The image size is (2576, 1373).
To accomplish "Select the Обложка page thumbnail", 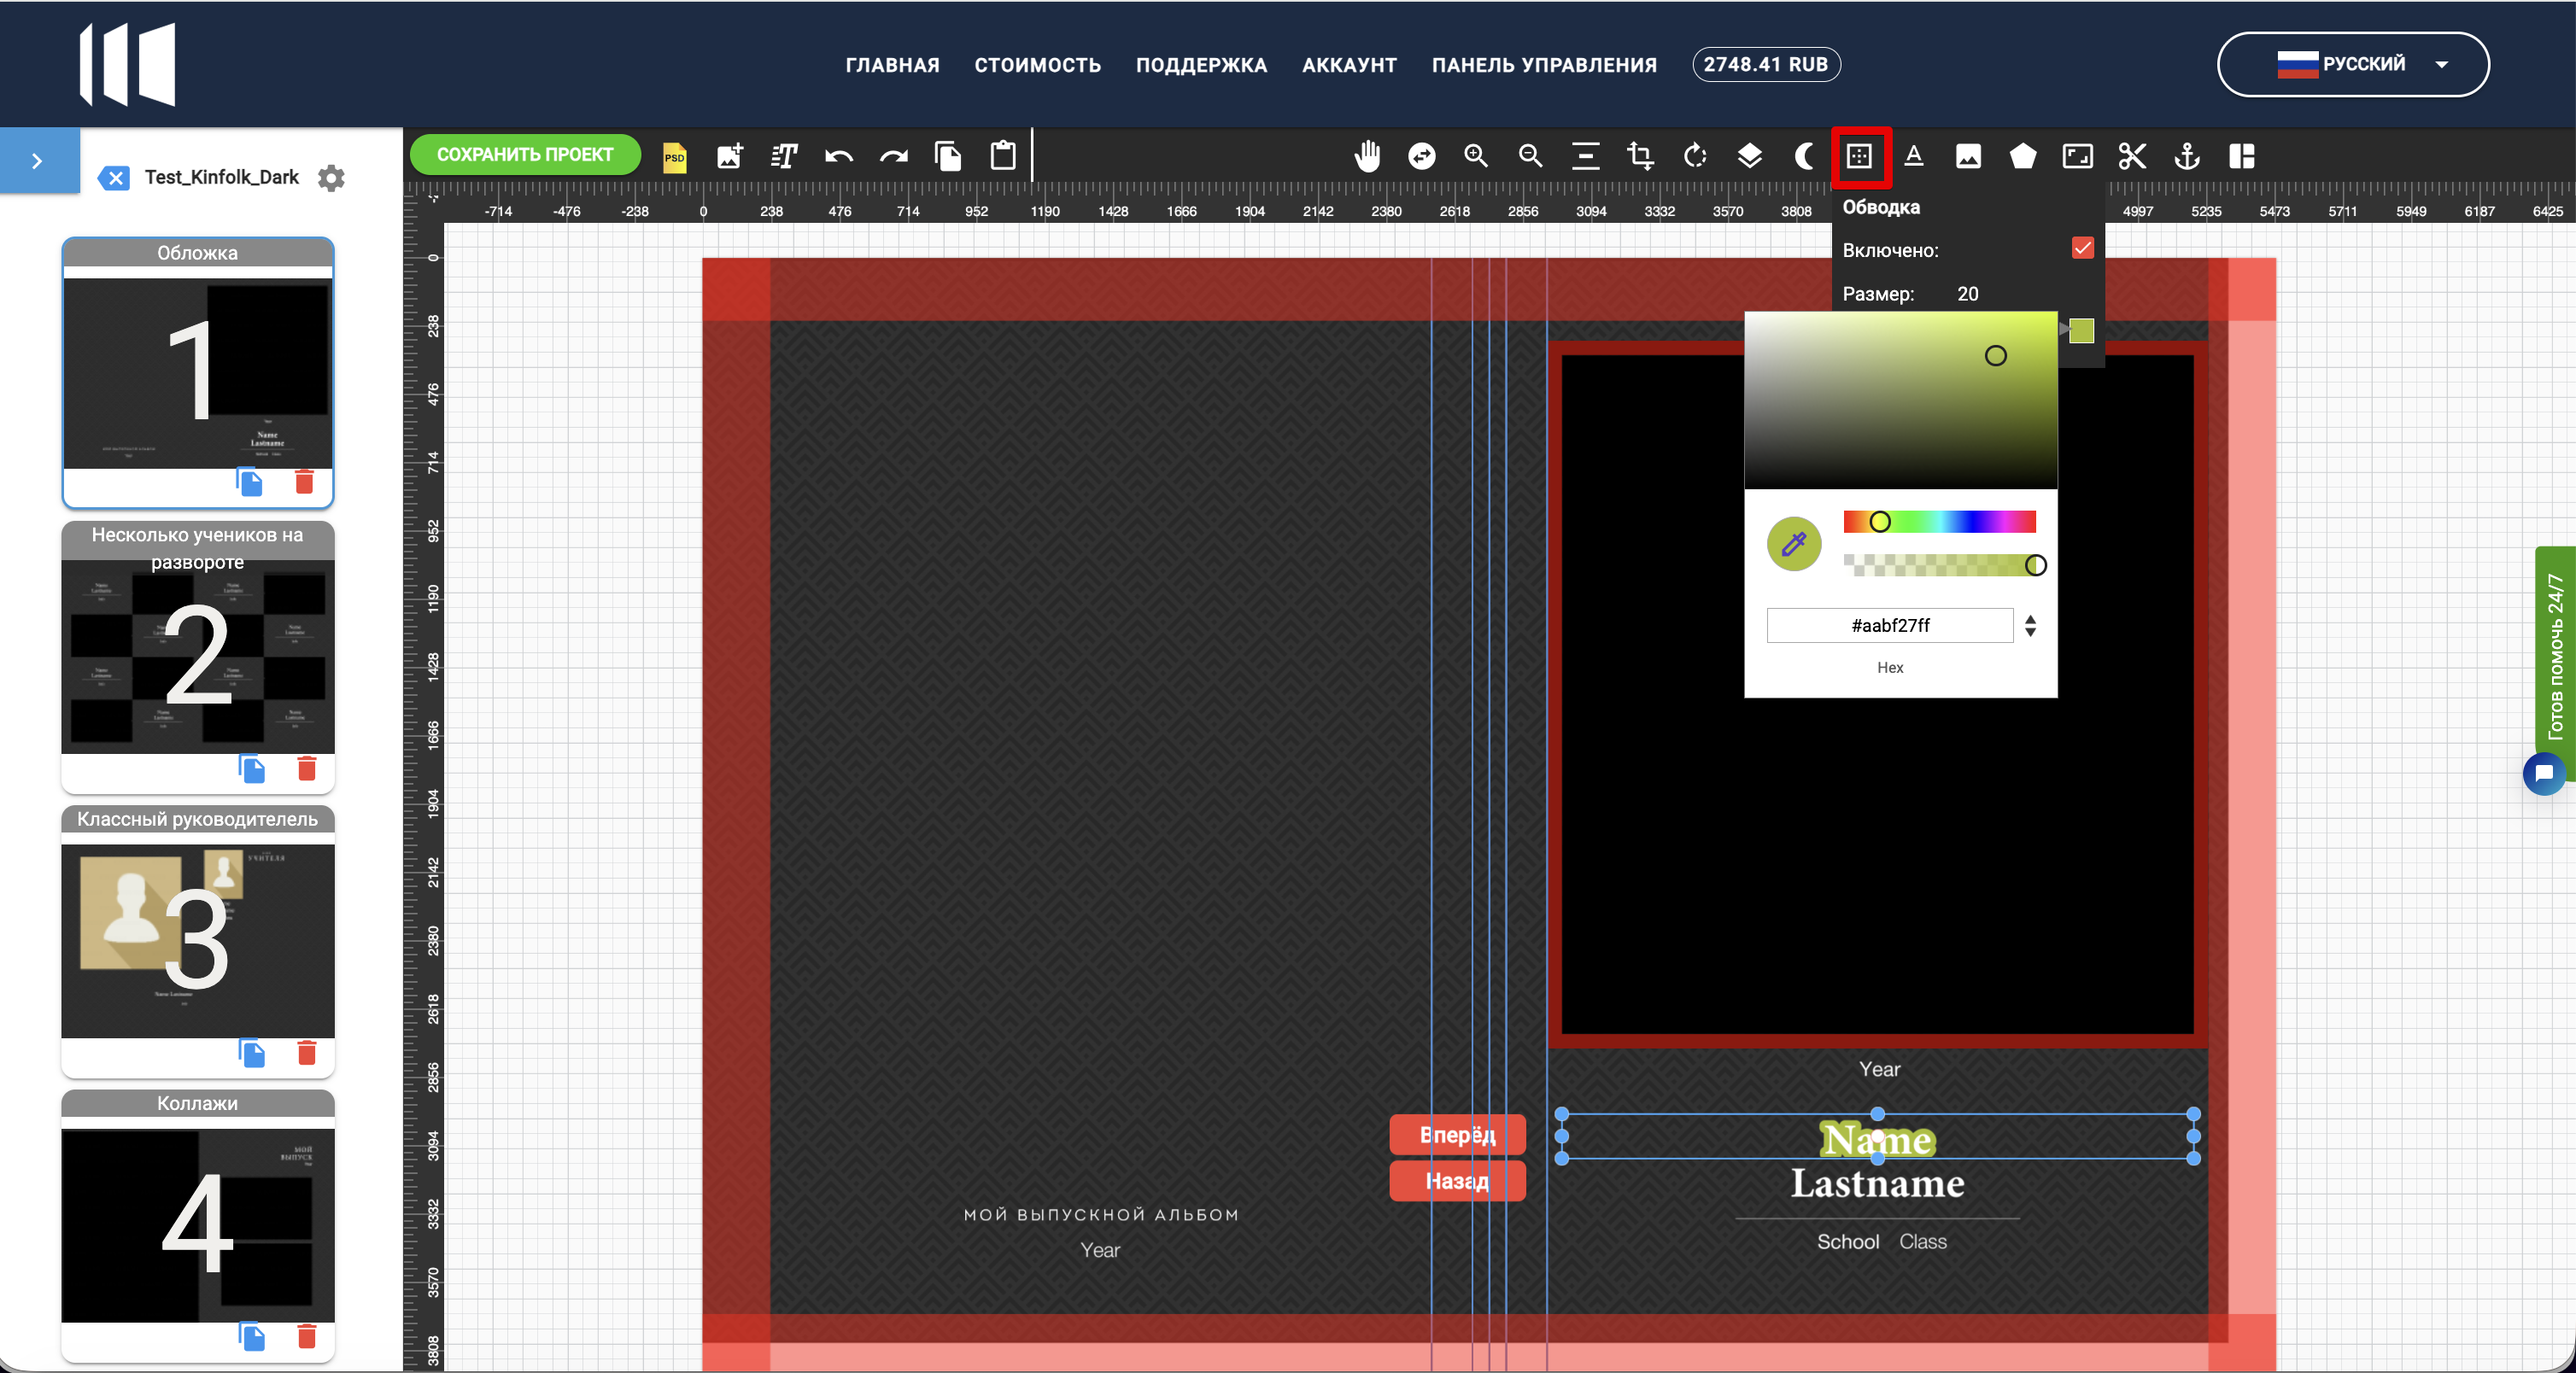I will (x=198, y=372).
